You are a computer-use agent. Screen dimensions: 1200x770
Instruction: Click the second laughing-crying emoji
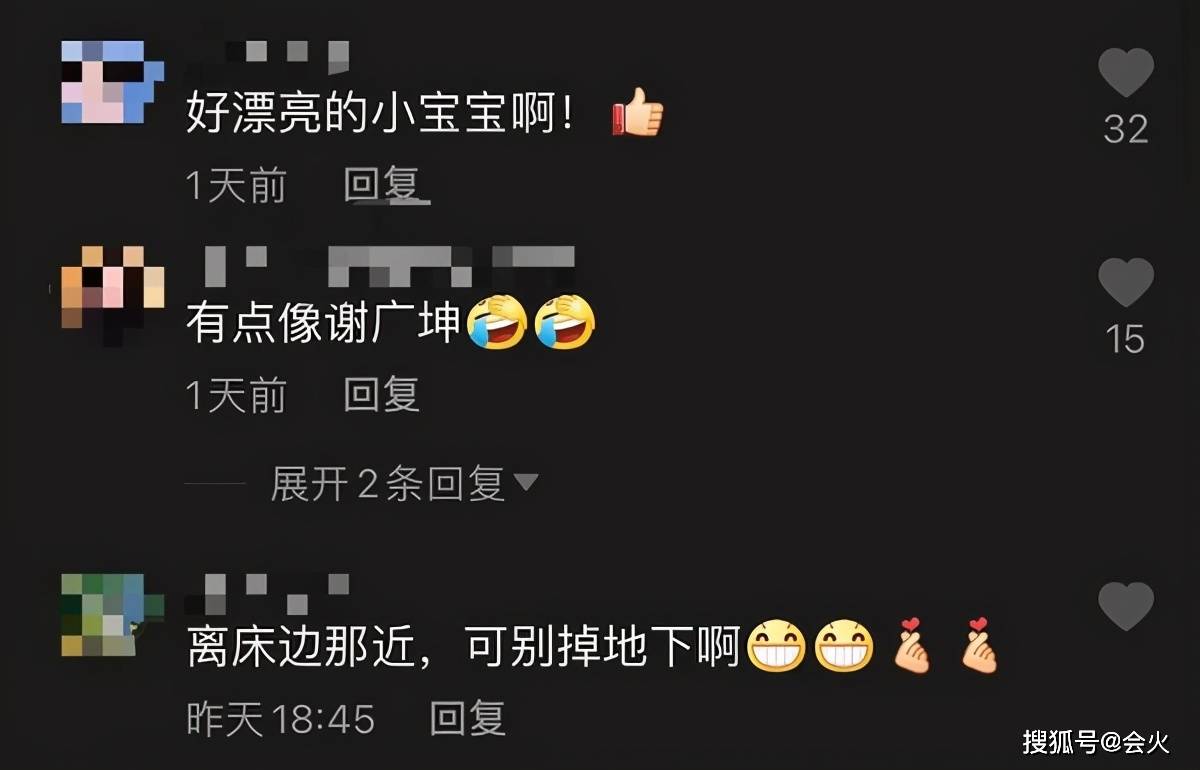[x=565, y=322]
